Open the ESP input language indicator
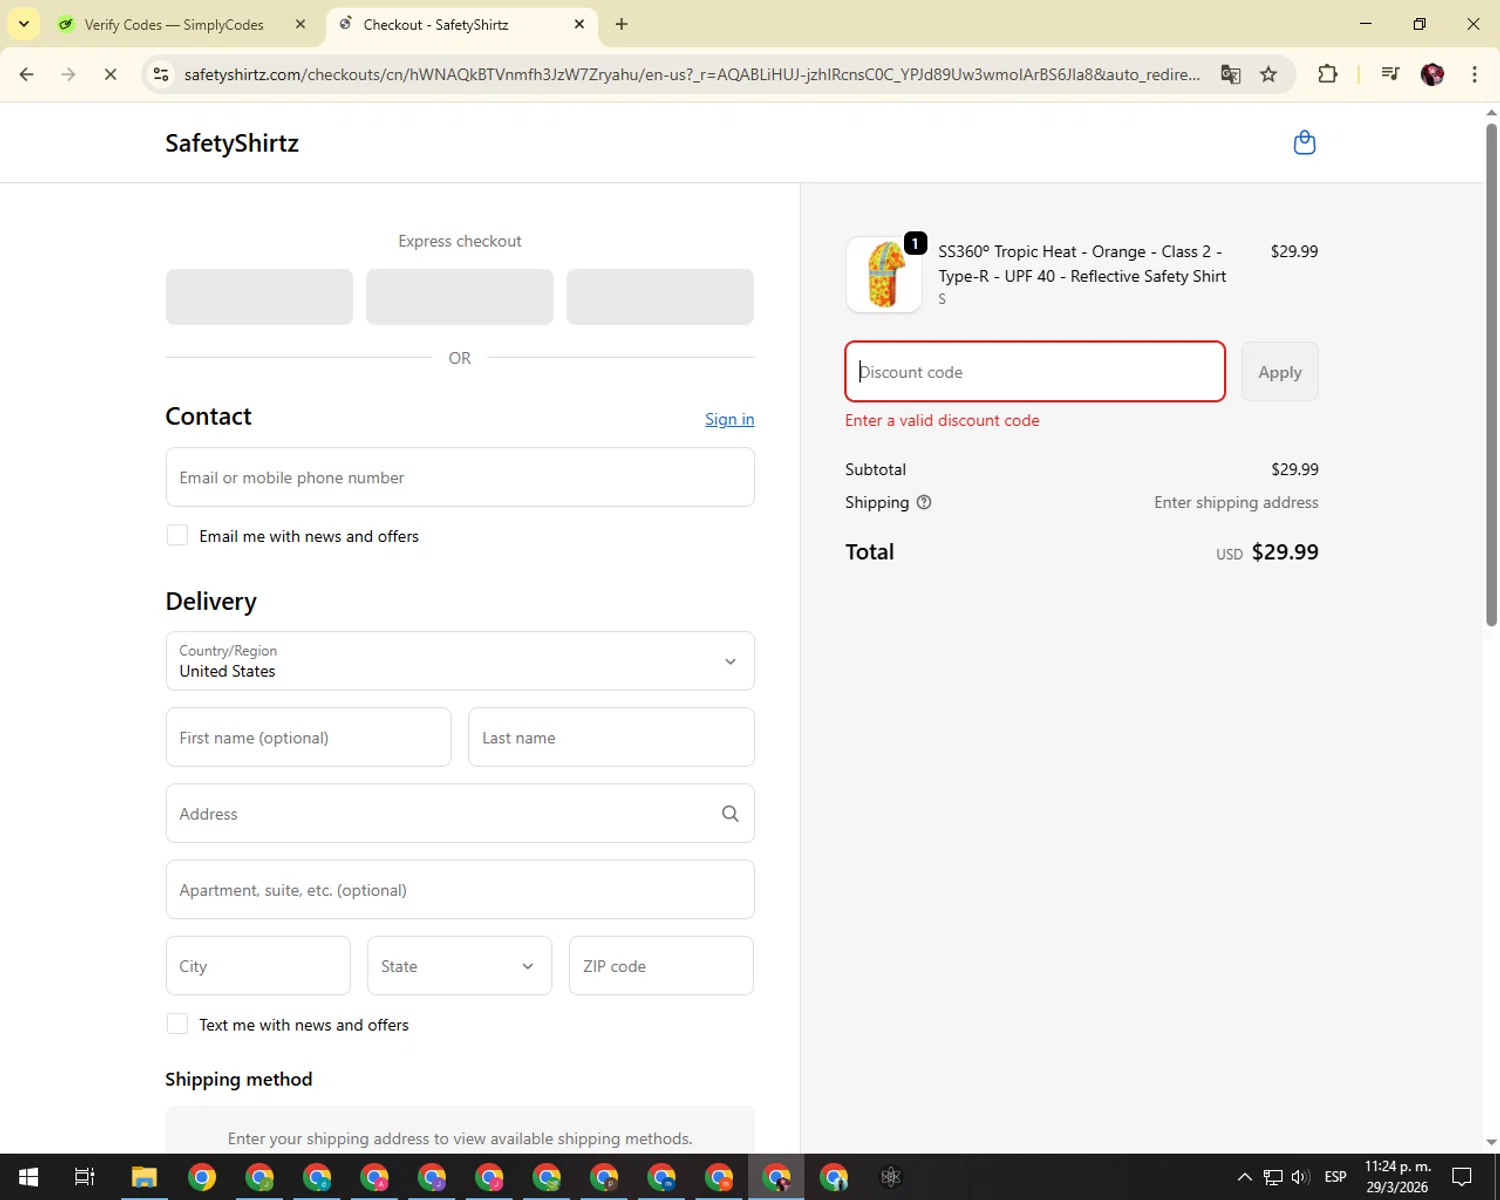 coord(1335,1177)
